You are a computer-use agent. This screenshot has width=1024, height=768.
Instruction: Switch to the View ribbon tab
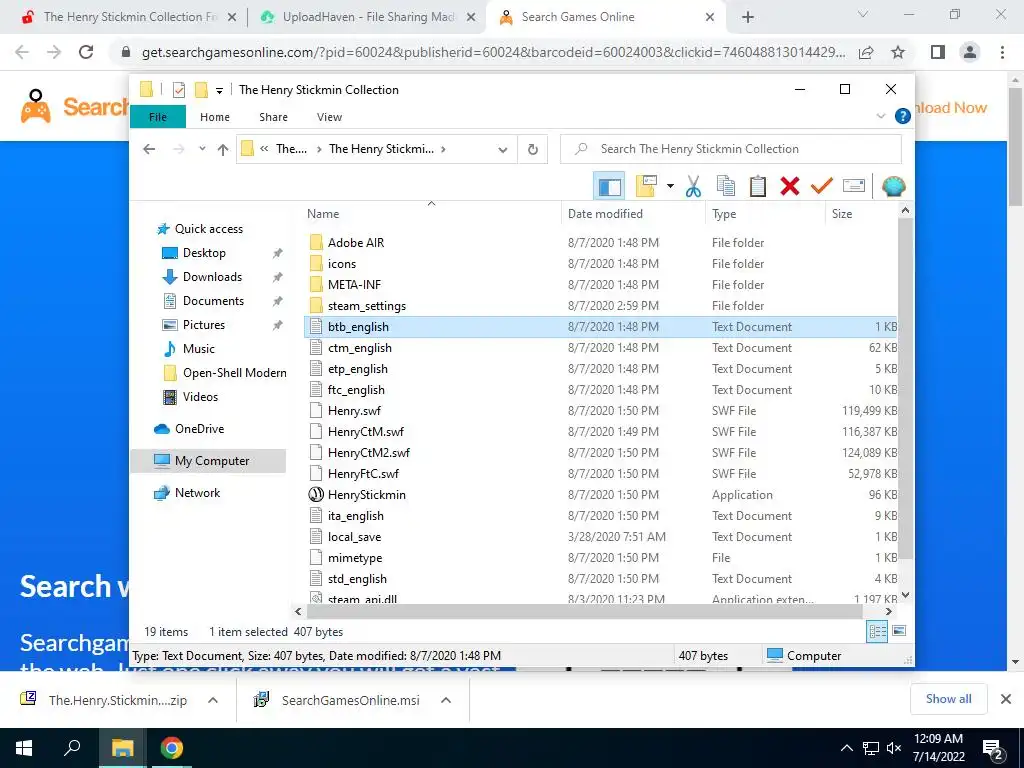pyautogui.click(x=329, y=117)
